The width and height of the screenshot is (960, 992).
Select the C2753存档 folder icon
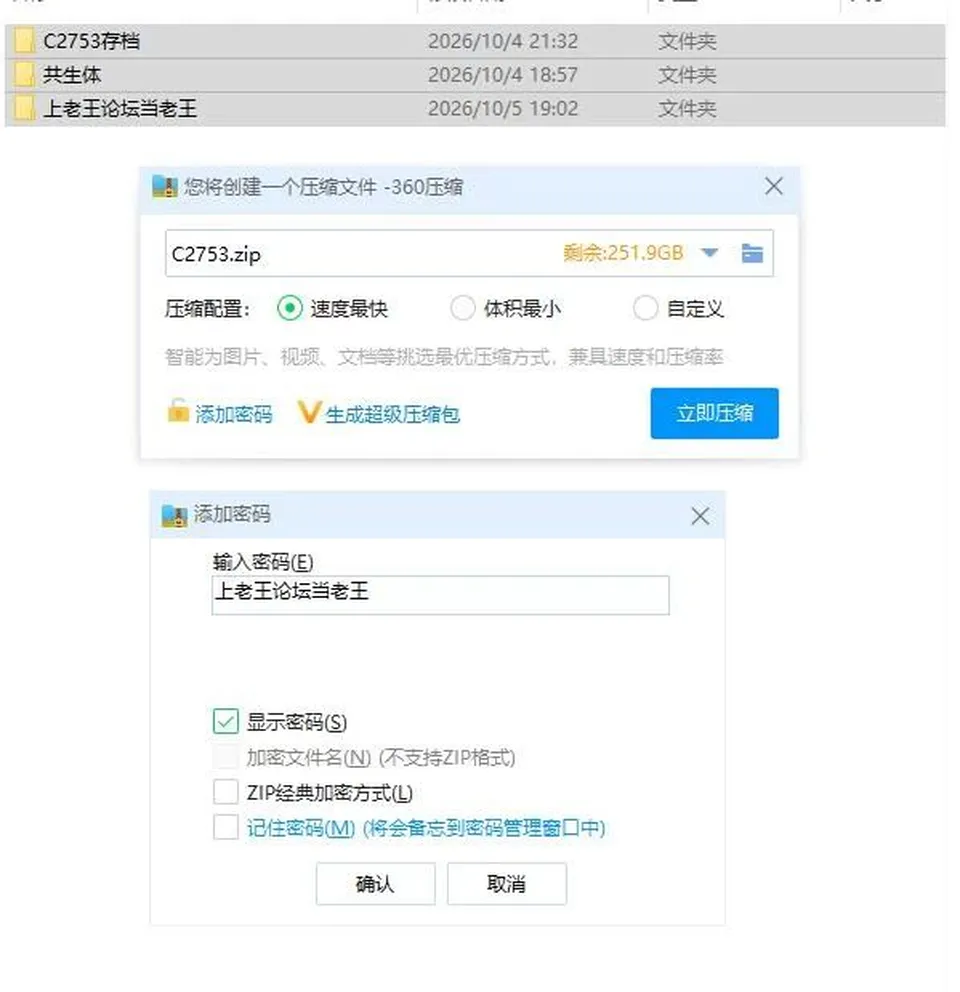pos(24,41)
